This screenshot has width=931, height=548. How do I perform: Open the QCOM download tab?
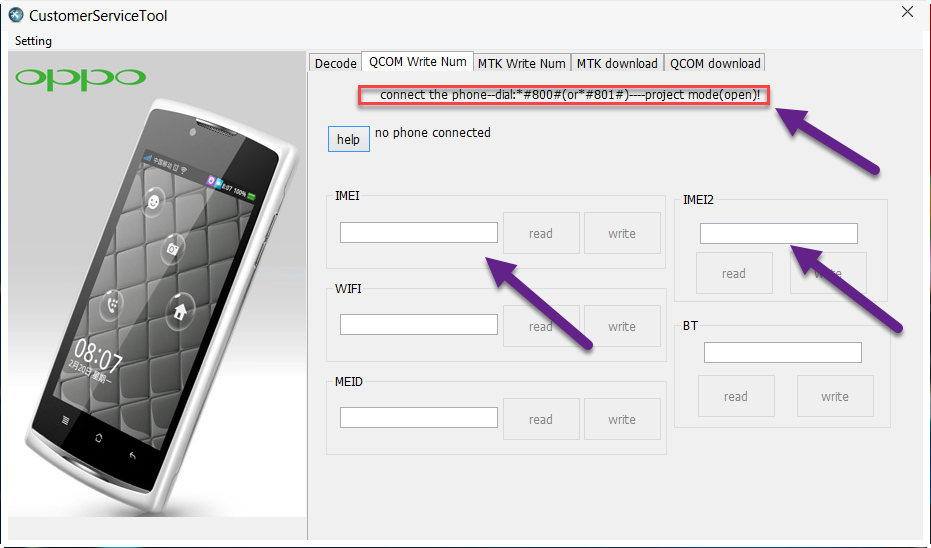pyautogui.click(x=715, y=64)
